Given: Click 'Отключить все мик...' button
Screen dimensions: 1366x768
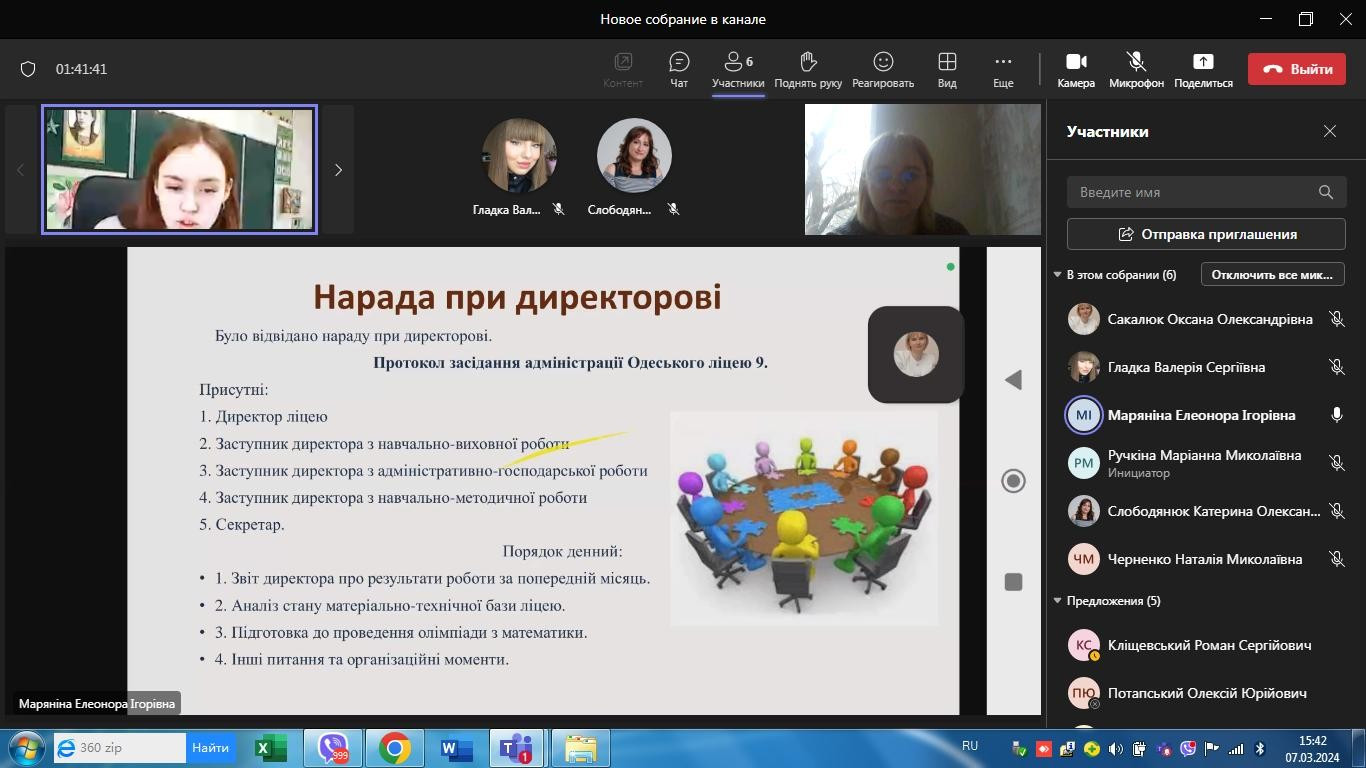Looking at the screenshot, I should [1272, 274].
